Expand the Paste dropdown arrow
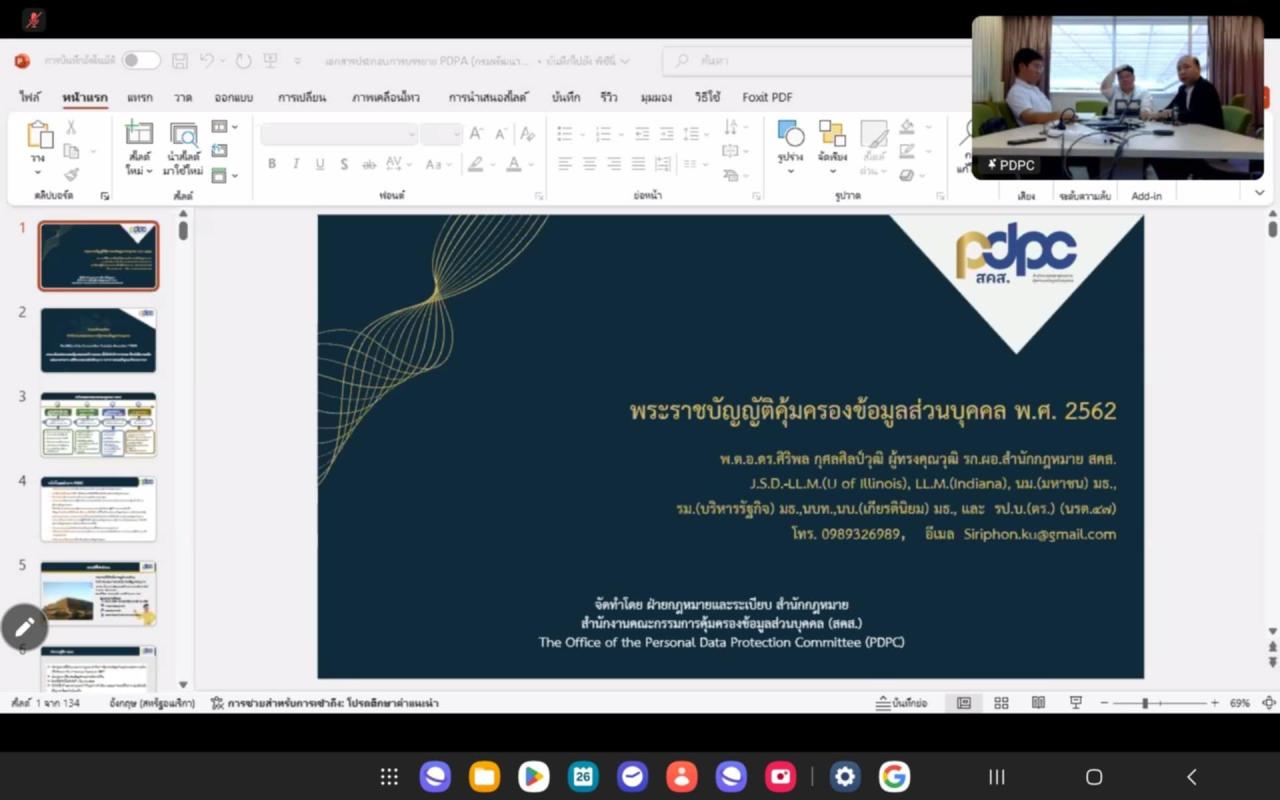 pos(39,174)
